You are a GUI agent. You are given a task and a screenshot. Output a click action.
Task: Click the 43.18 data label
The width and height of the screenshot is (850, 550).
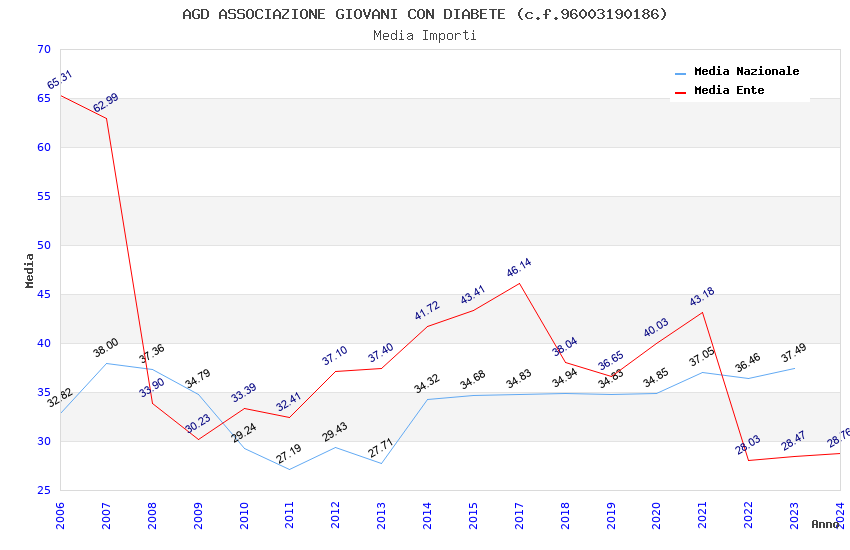tap(702, 296)
